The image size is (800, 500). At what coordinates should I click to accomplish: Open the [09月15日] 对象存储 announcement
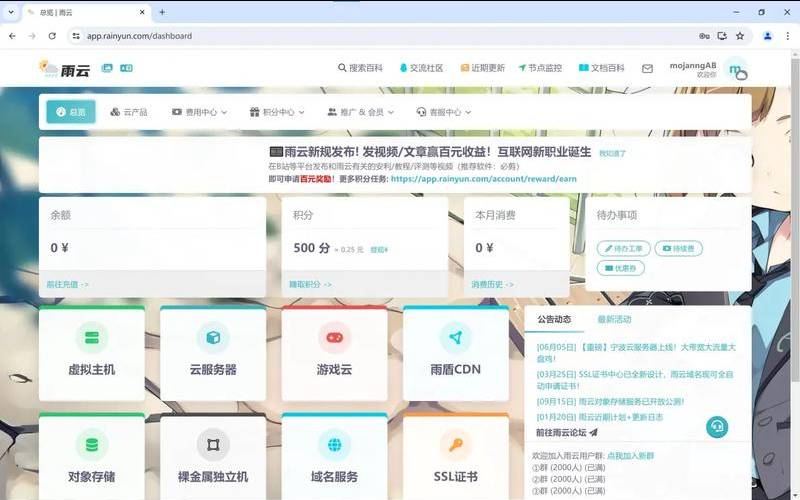(x=610, y=402)
